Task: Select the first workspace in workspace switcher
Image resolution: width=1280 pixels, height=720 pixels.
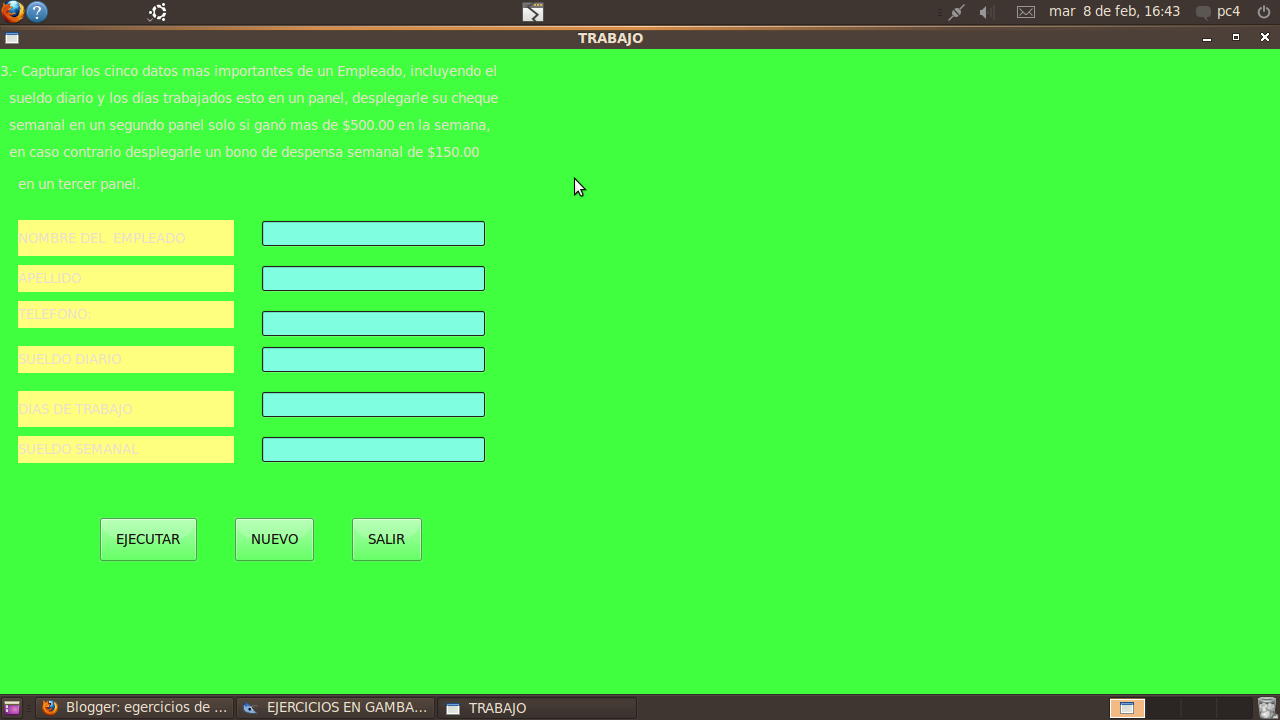Action: [x=1127, y=708]
